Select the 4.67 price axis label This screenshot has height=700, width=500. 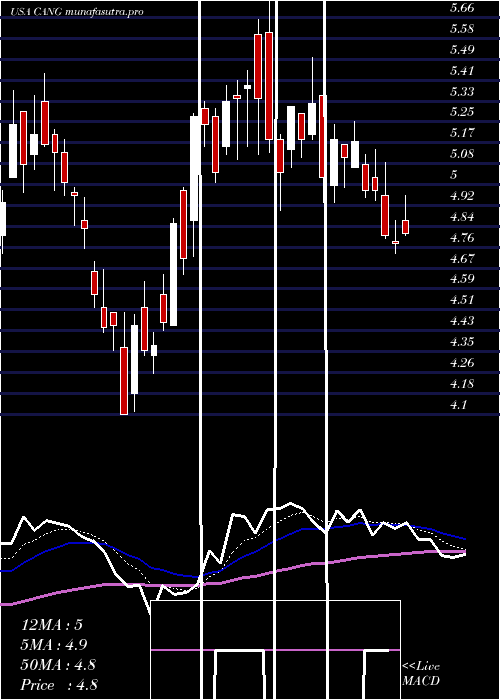462,258
